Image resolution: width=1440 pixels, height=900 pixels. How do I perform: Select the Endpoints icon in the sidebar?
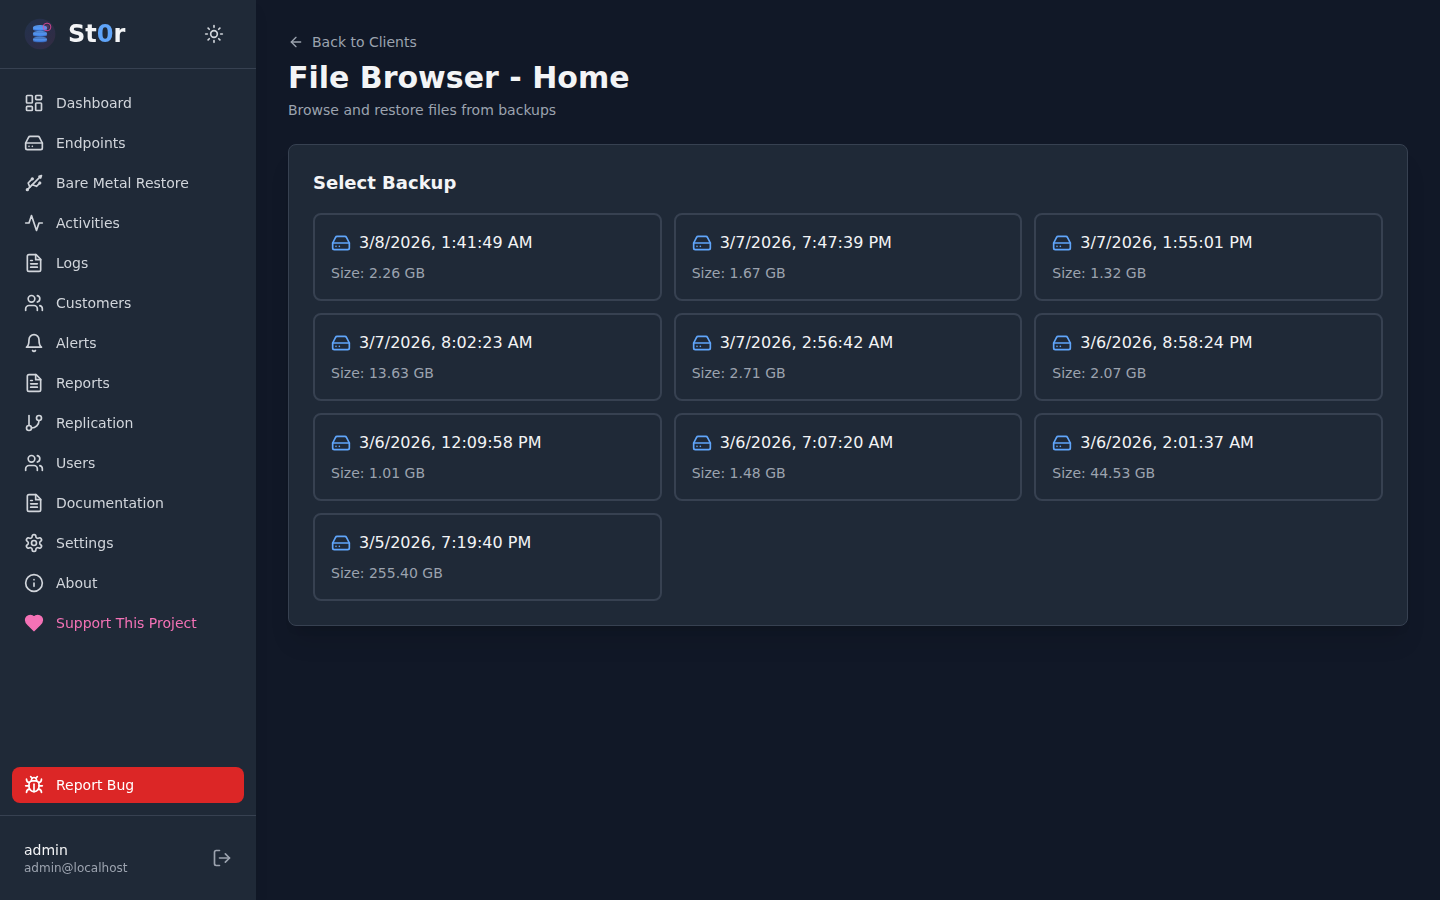(33, 142)
